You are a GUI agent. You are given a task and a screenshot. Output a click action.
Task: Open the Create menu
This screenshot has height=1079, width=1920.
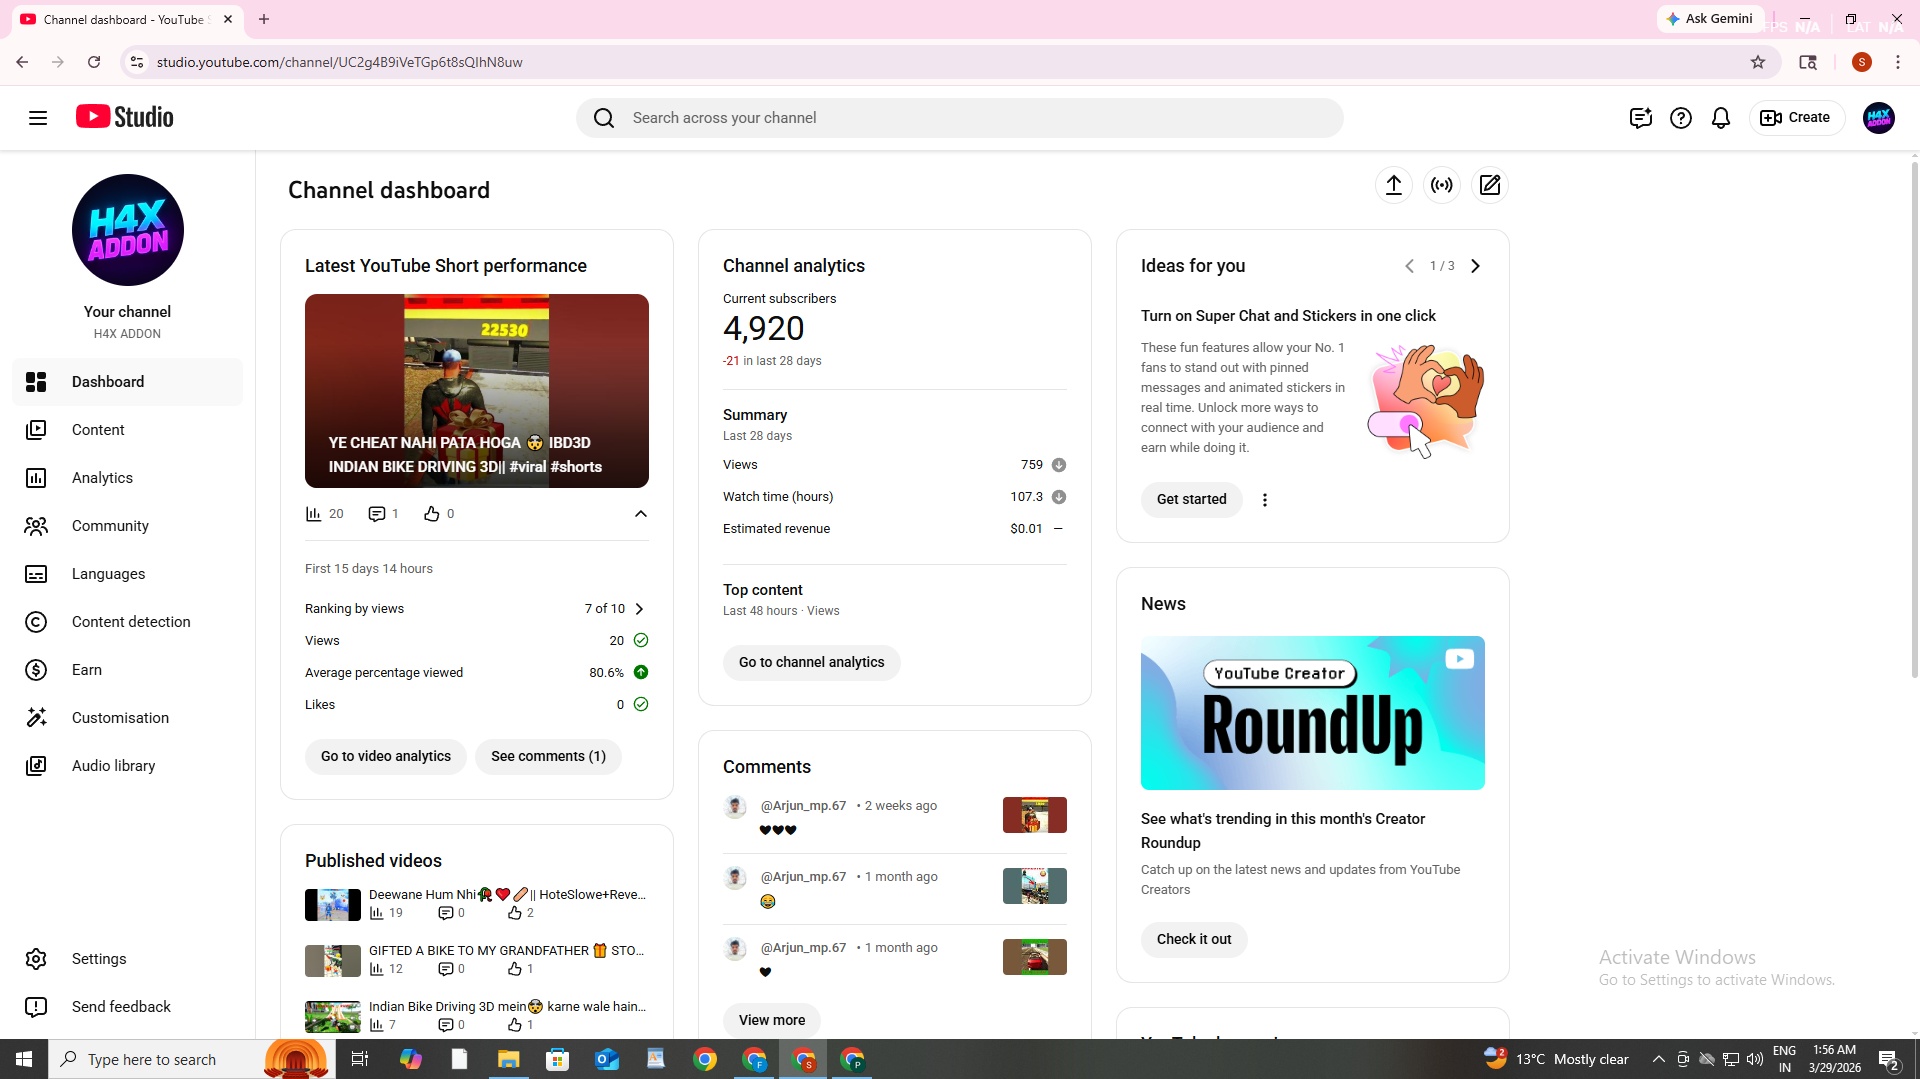pos(1795,117)
